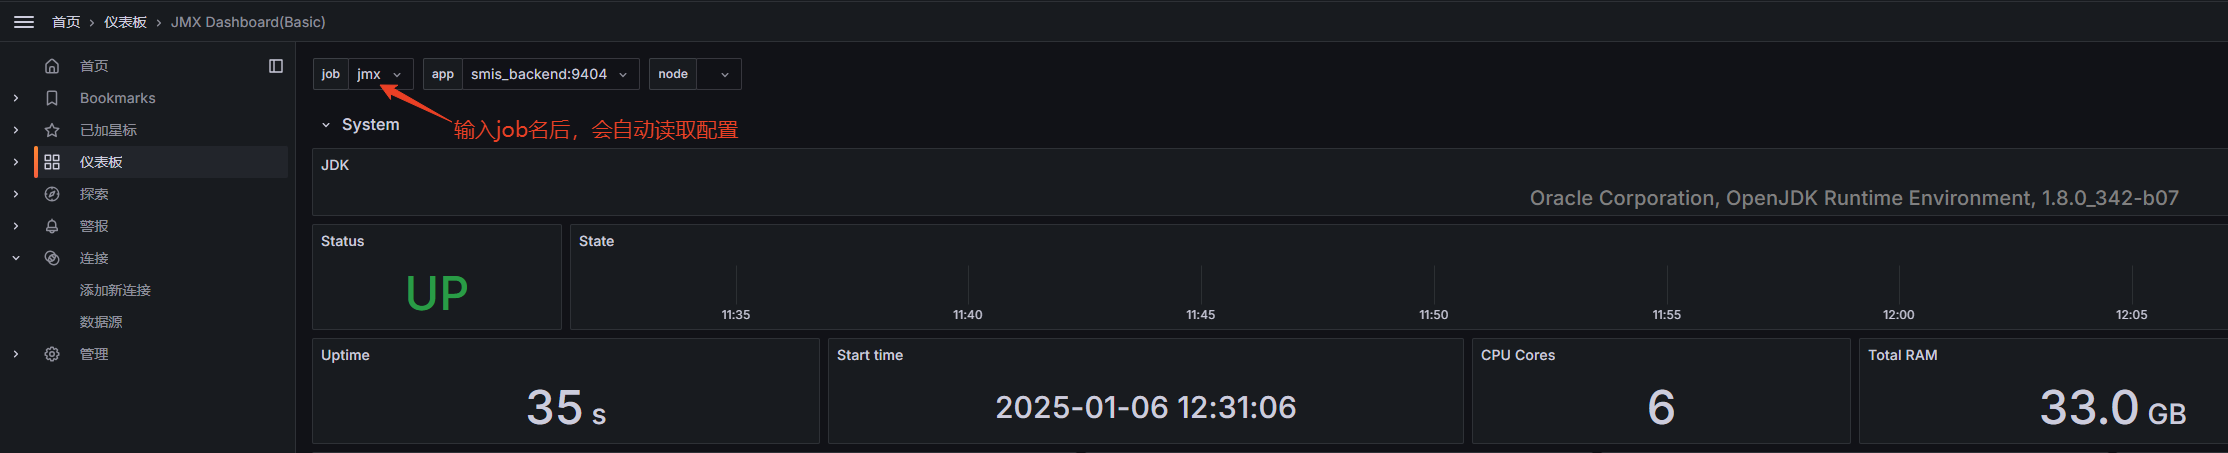Open the node variable dropdown
2228x453 pixels.
click(x=718, y=74)
